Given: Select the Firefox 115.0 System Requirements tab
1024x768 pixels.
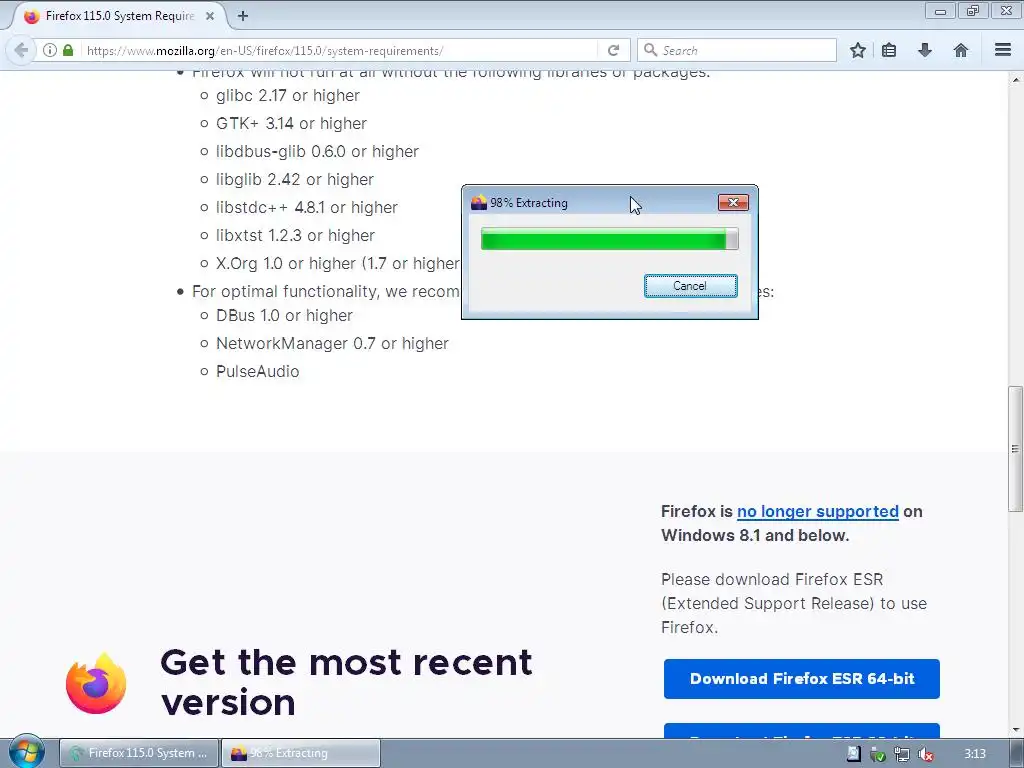Looking at the screenshot, I should coord(120,16).
